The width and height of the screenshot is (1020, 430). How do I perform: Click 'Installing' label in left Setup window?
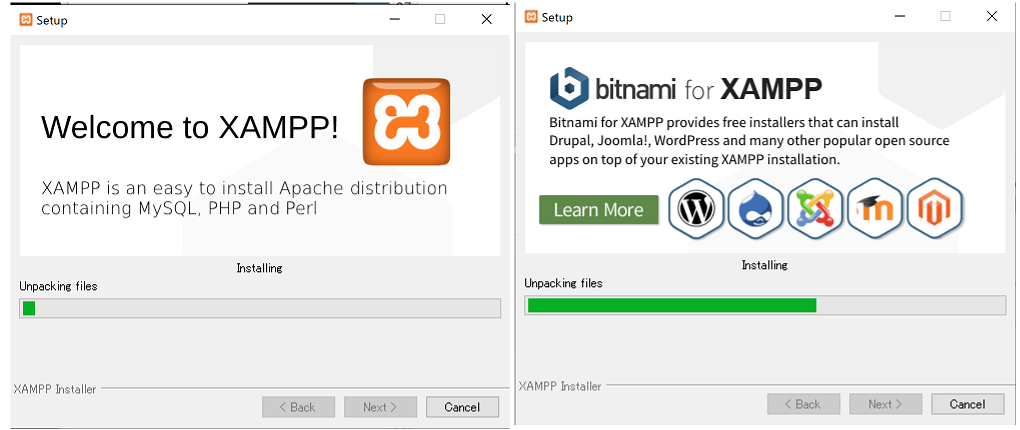260,268
